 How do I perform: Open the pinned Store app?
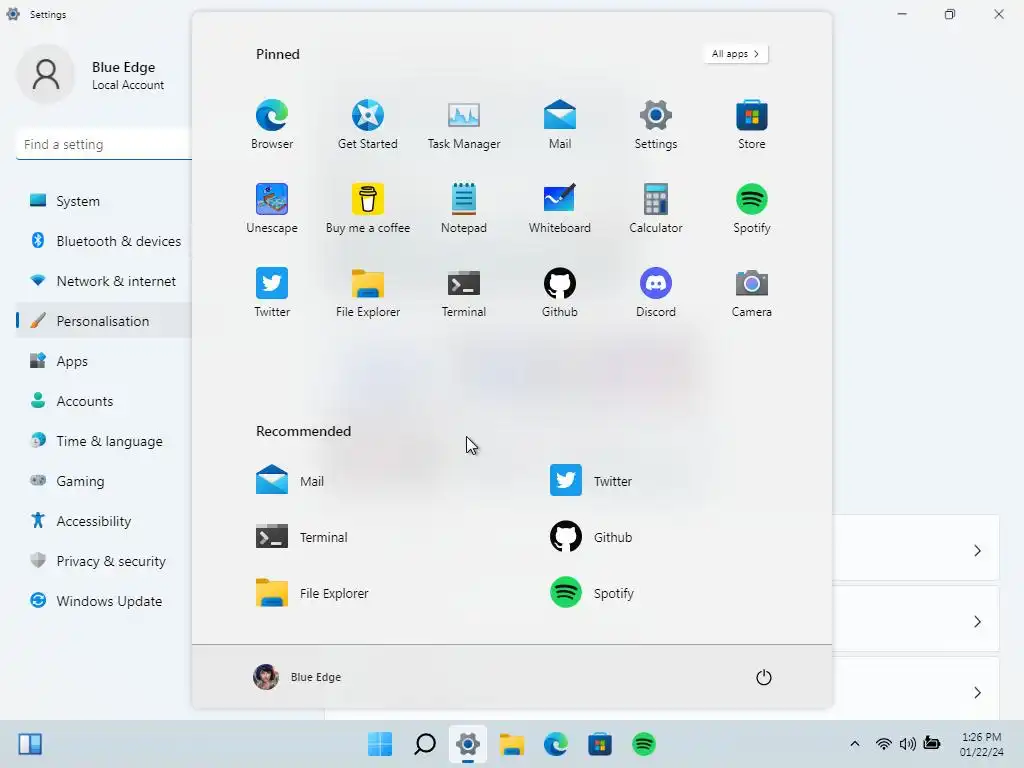click(752, 124)
